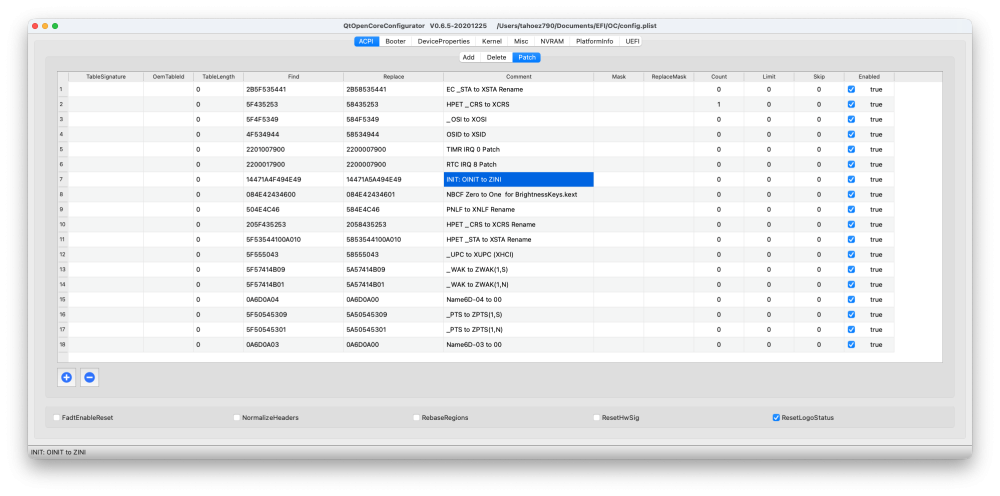Screen dimensions: 1000x496
Task: Select comment NBCF Zero to One for BrightnessKeys.kext
Action: point(518,194)
